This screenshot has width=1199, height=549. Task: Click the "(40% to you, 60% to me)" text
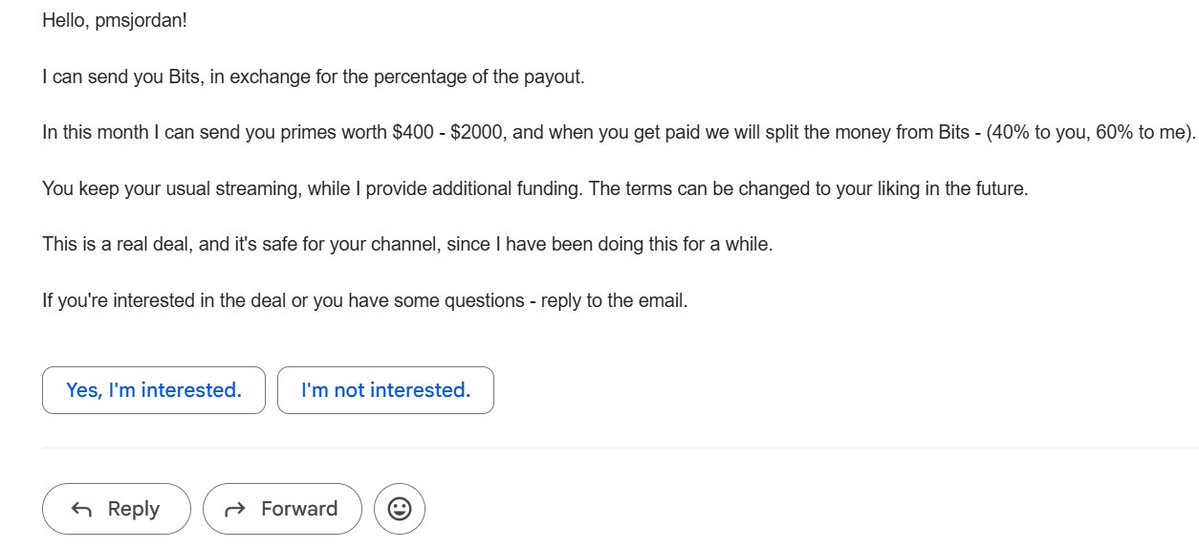pyautogui.click(x=1089, y=133)
